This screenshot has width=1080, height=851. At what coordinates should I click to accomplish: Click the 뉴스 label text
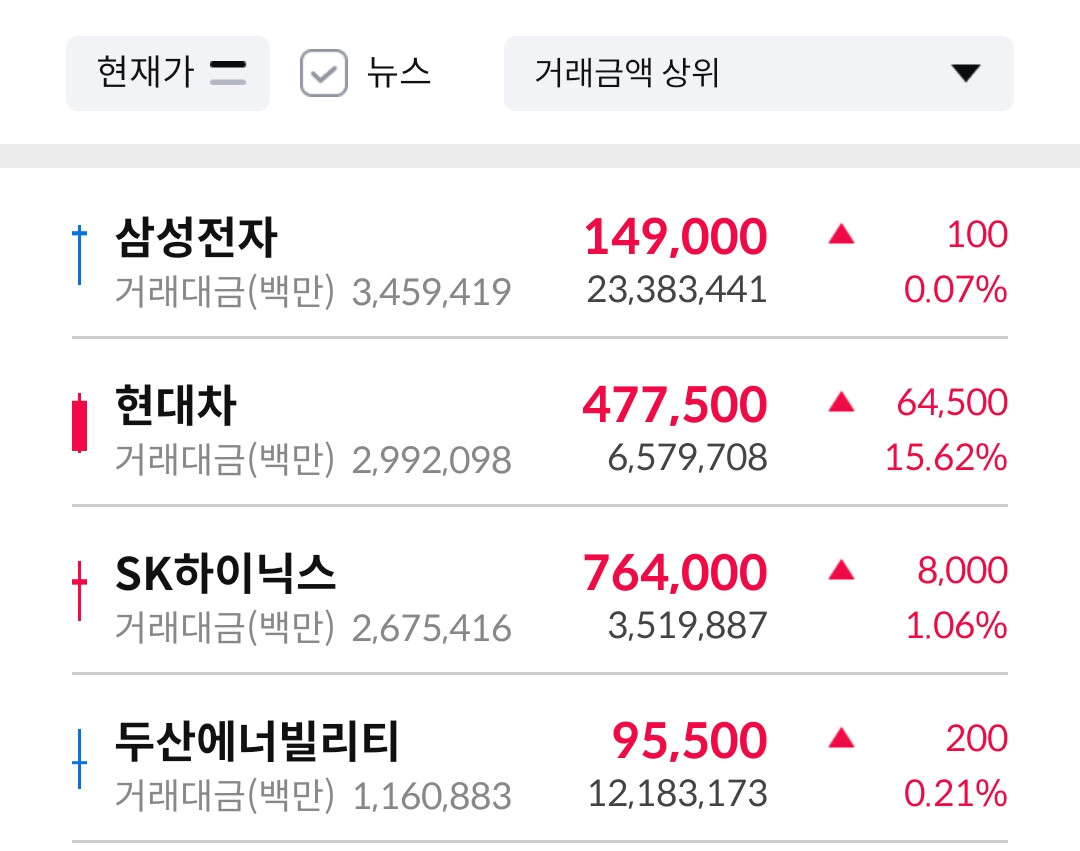click(x=398, y=73)
